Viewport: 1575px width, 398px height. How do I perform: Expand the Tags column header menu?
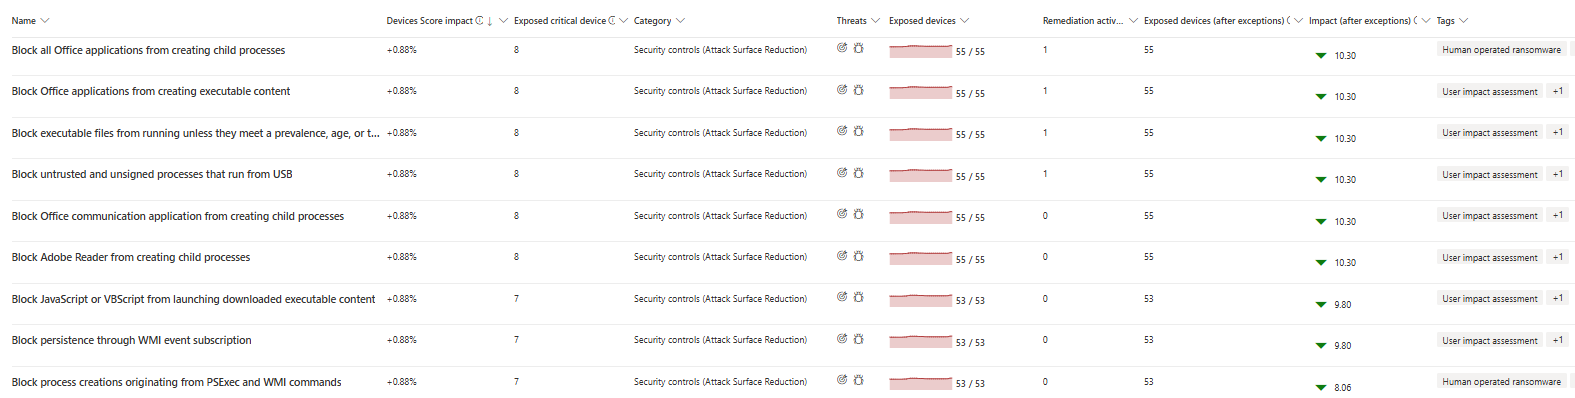1464,21
